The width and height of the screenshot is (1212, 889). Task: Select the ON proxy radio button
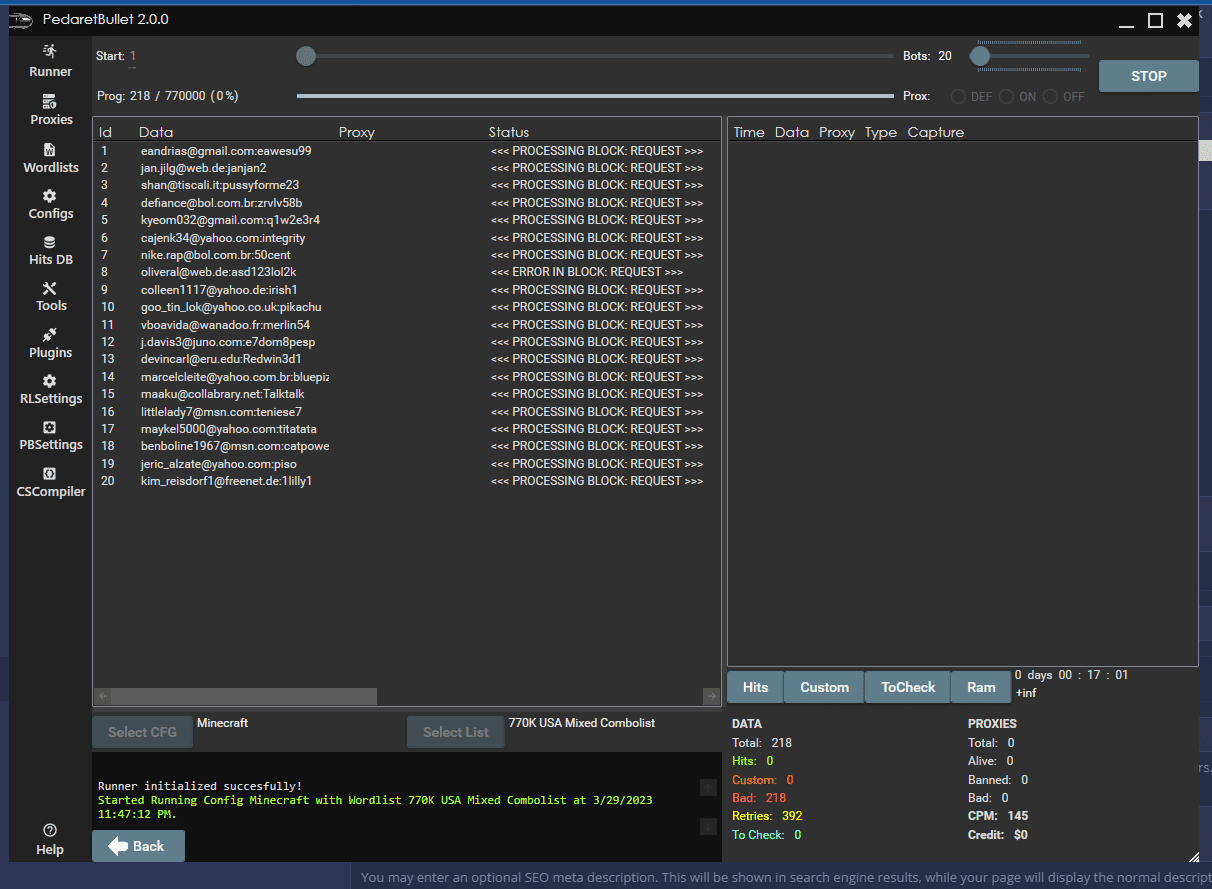(1006, 97)
